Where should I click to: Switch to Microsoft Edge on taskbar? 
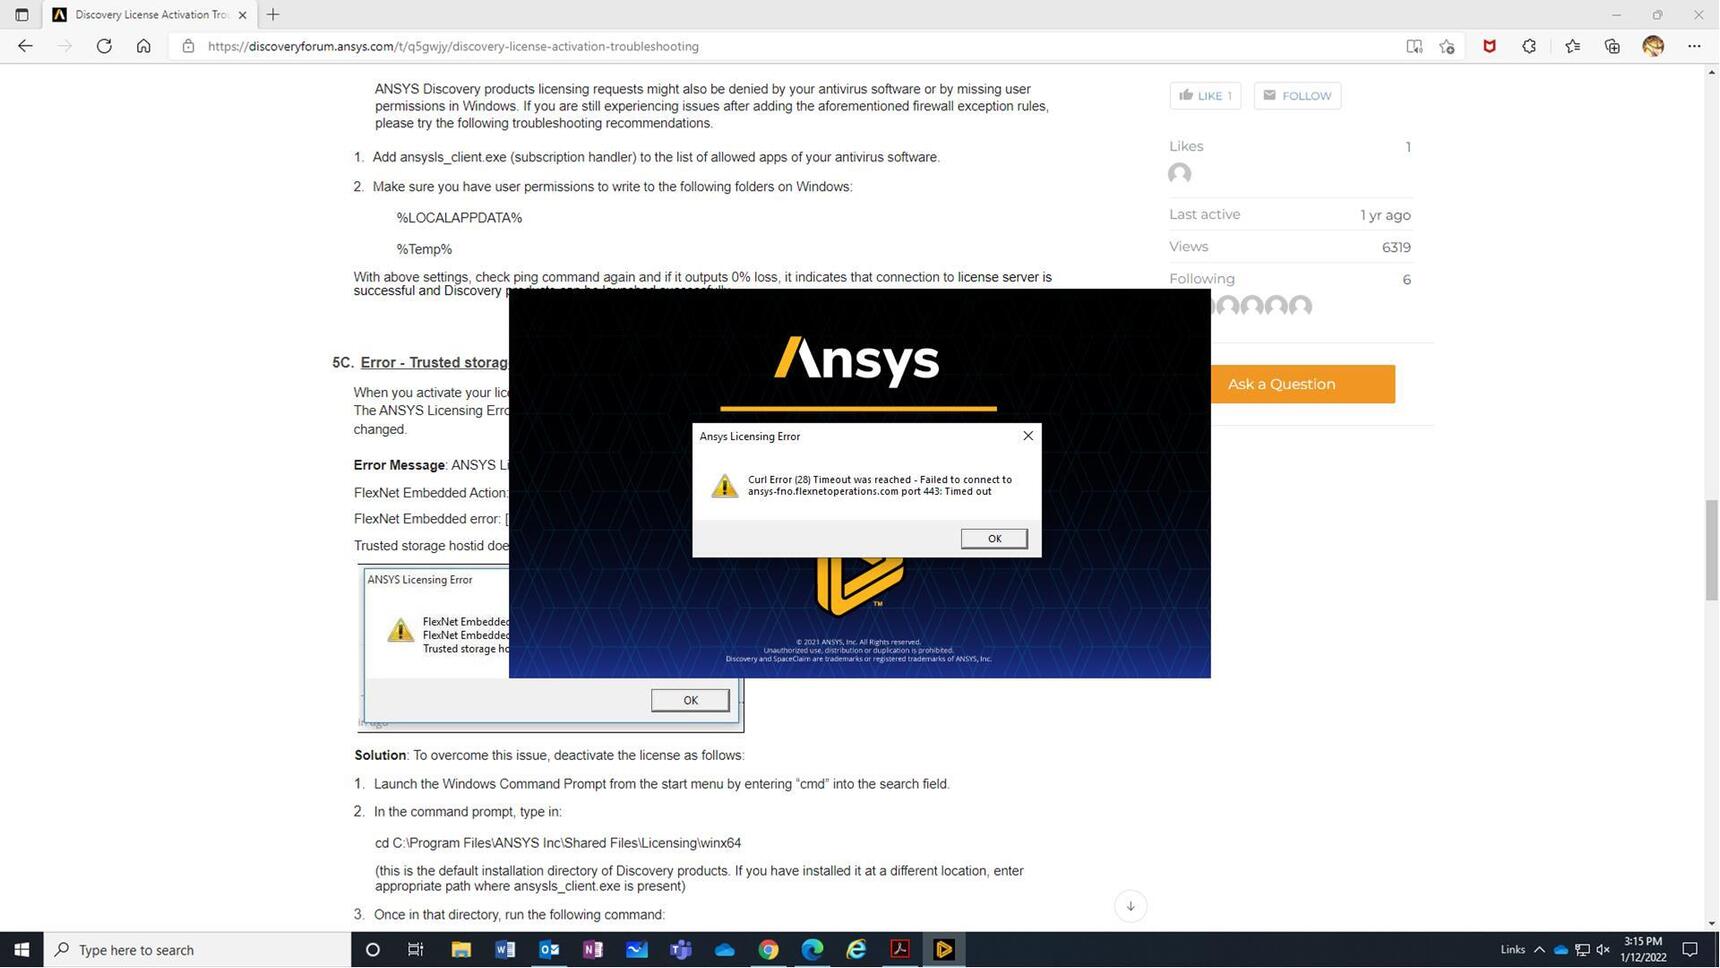pyautogui.click(x=813, y=950)
